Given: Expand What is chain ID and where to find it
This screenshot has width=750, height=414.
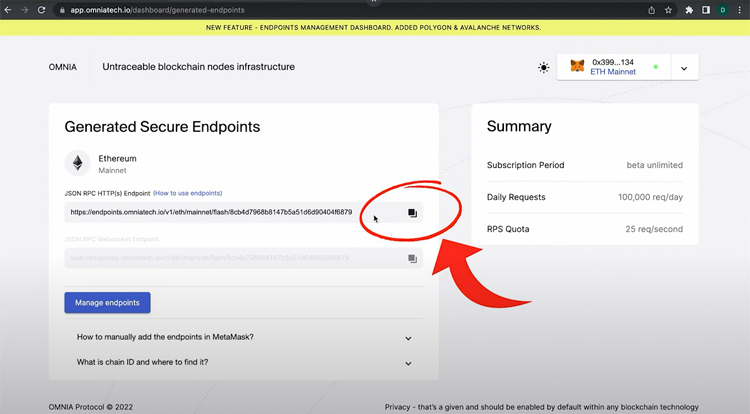Looking at the screenshot, I should click(x=243, y=362).
